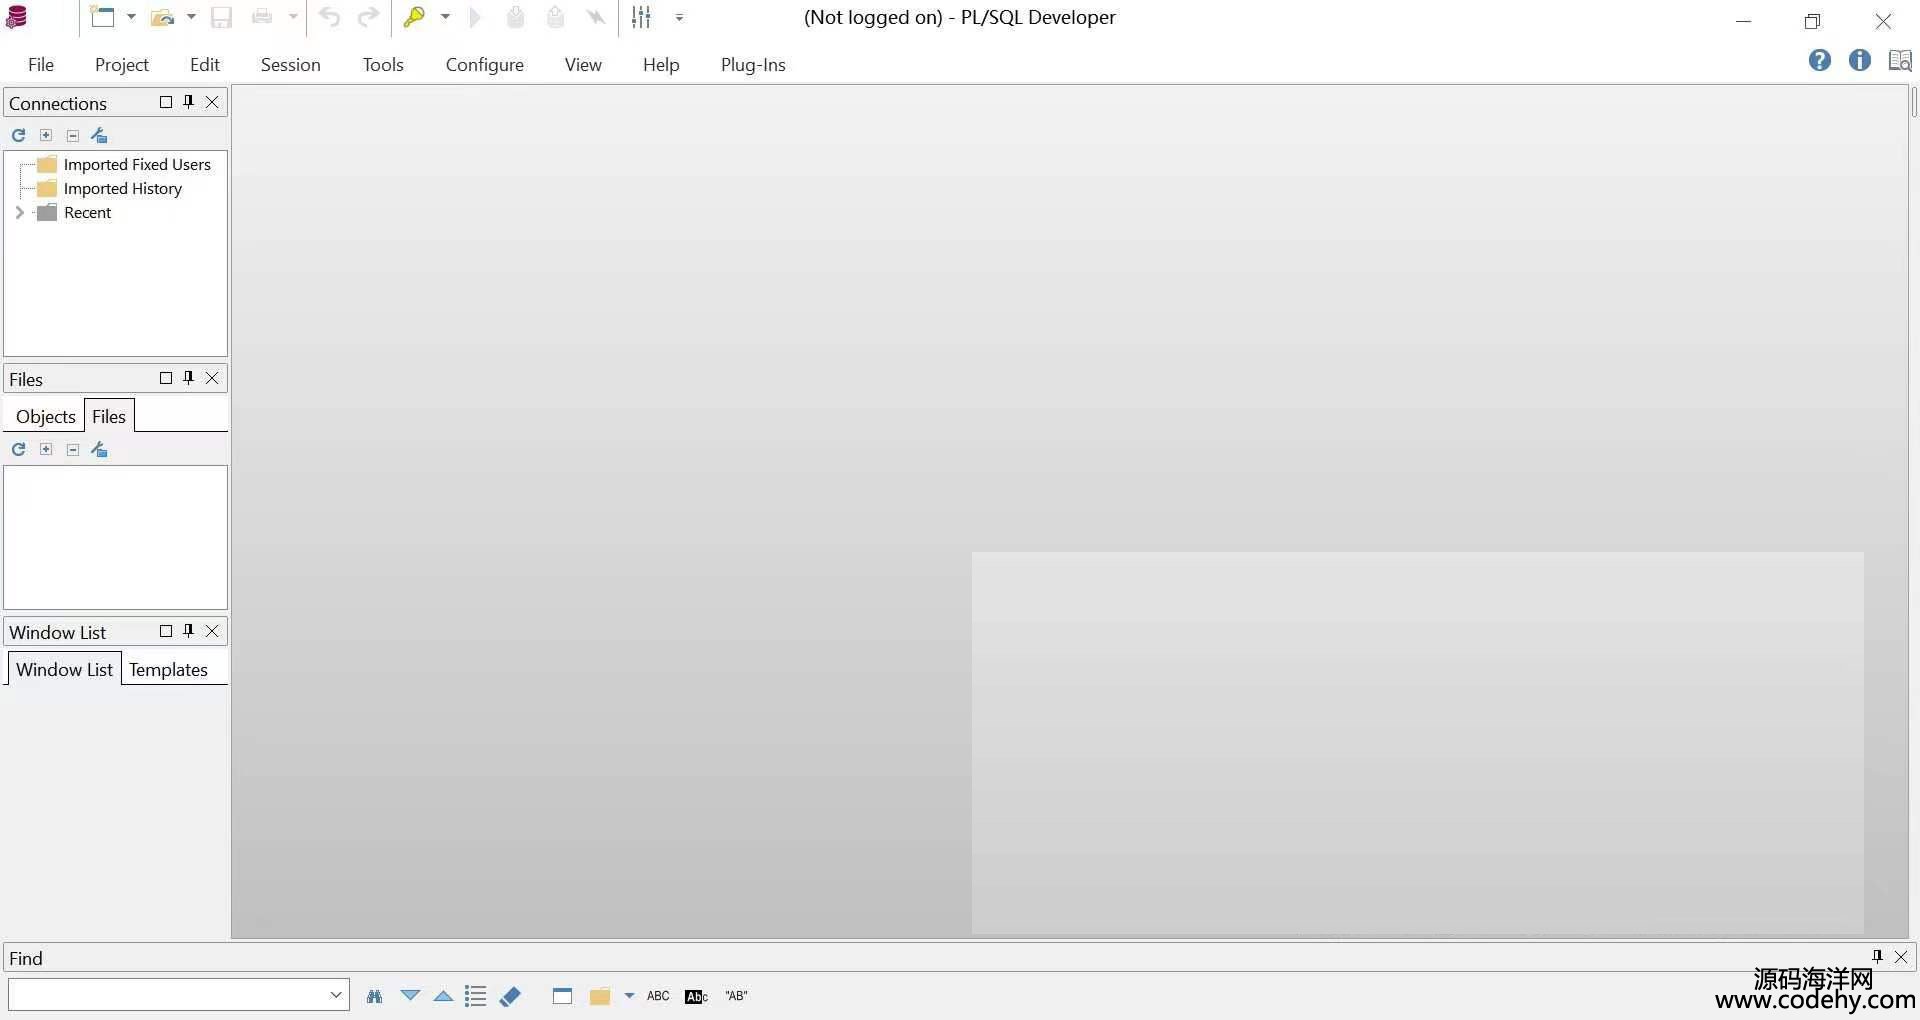Maximize the Window List panel
1920x1020 pixels.
click(x=166, y=631)
